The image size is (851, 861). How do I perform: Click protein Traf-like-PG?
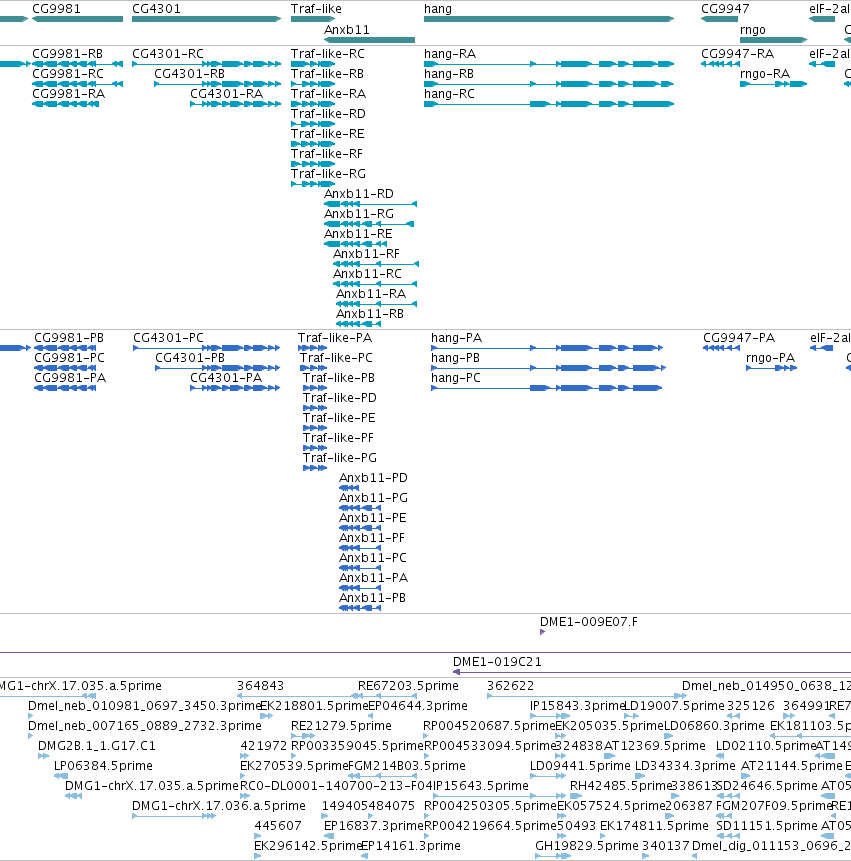click(x=315, y=468)
